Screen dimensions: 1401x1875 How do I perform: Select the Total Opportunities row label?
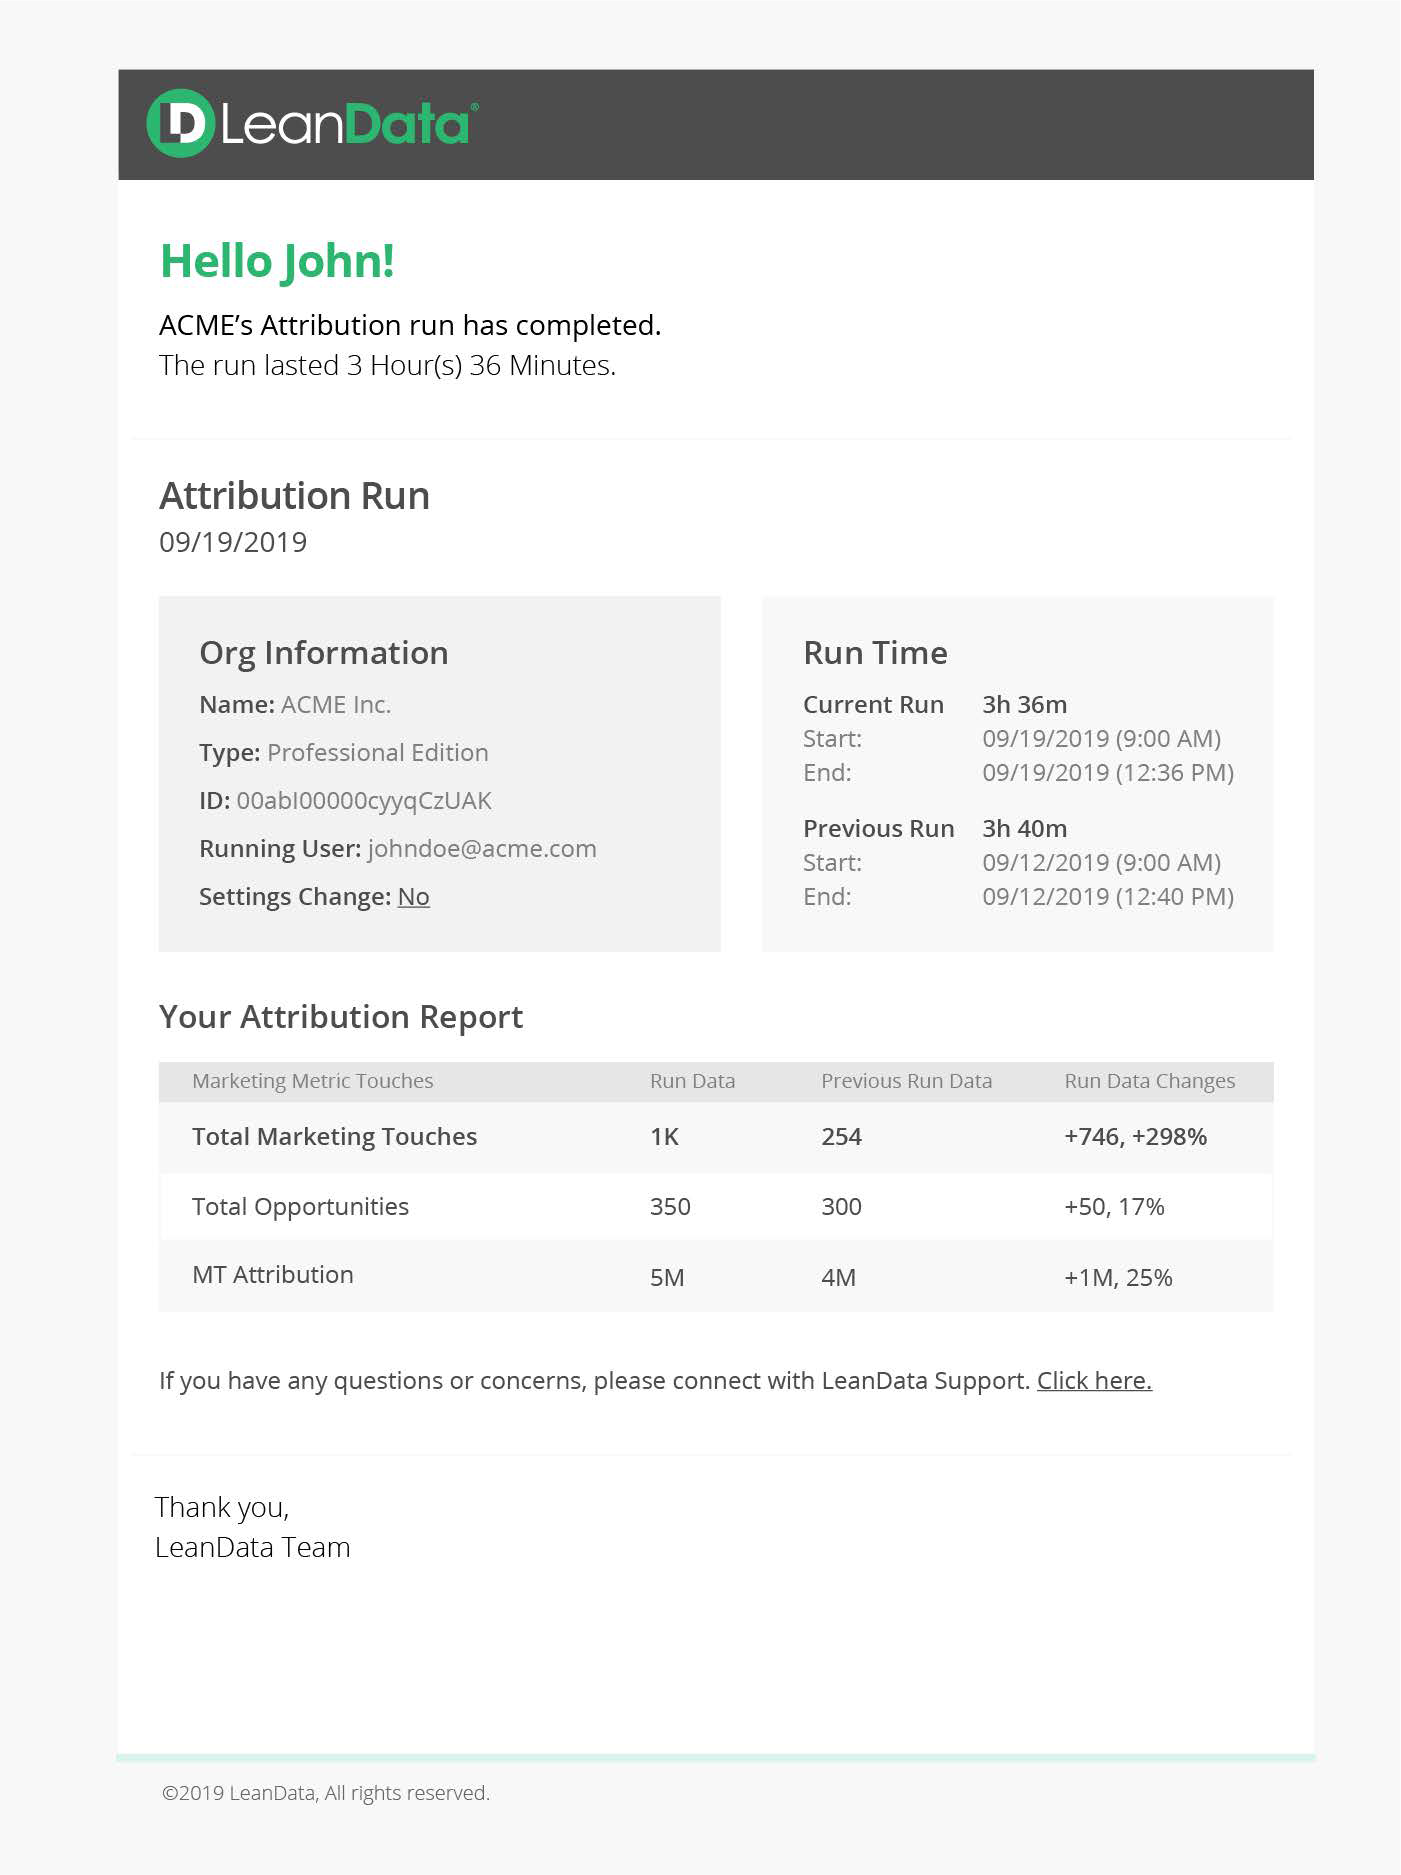pyautogui.click(x=300, y=1207)
